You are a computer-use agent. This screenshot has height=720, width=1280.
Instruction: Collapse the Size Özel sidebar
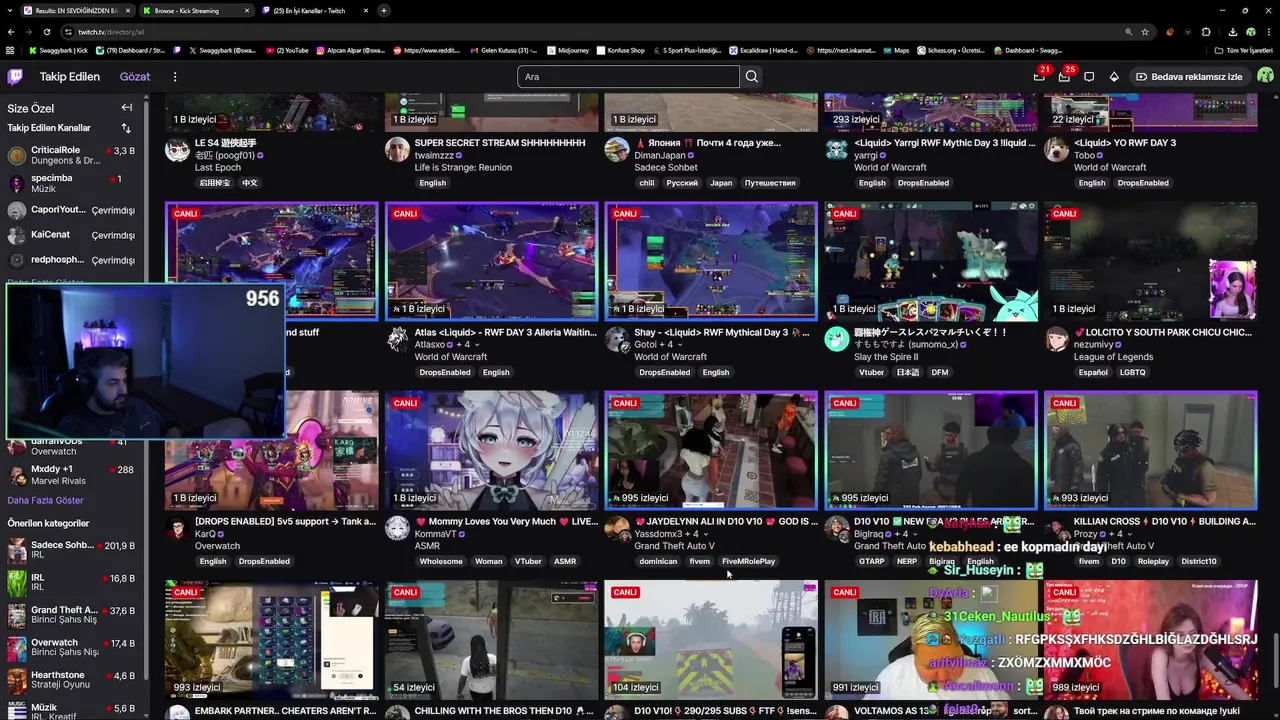point(127,108)
